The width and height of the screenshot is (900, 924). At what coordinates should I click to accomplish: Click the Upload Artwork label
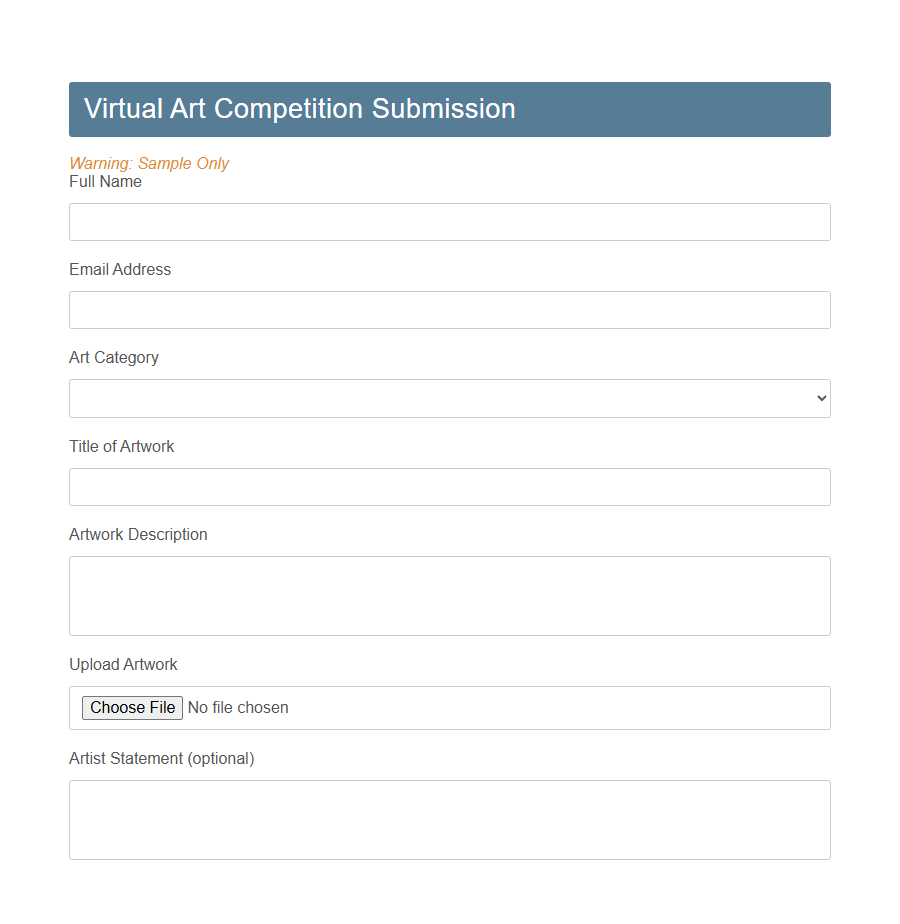pyautogui.click(x=123, y=664)
